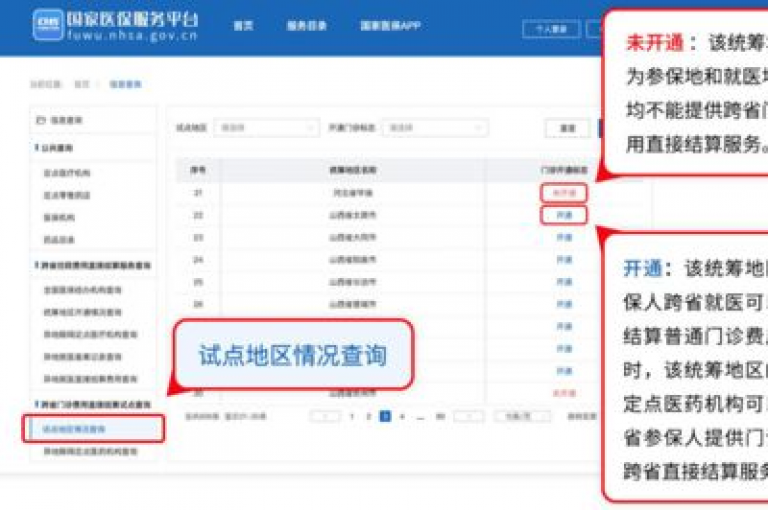Go to page 1 in pagination
Viewport: 768px width, 510px height.
point(352,416)
